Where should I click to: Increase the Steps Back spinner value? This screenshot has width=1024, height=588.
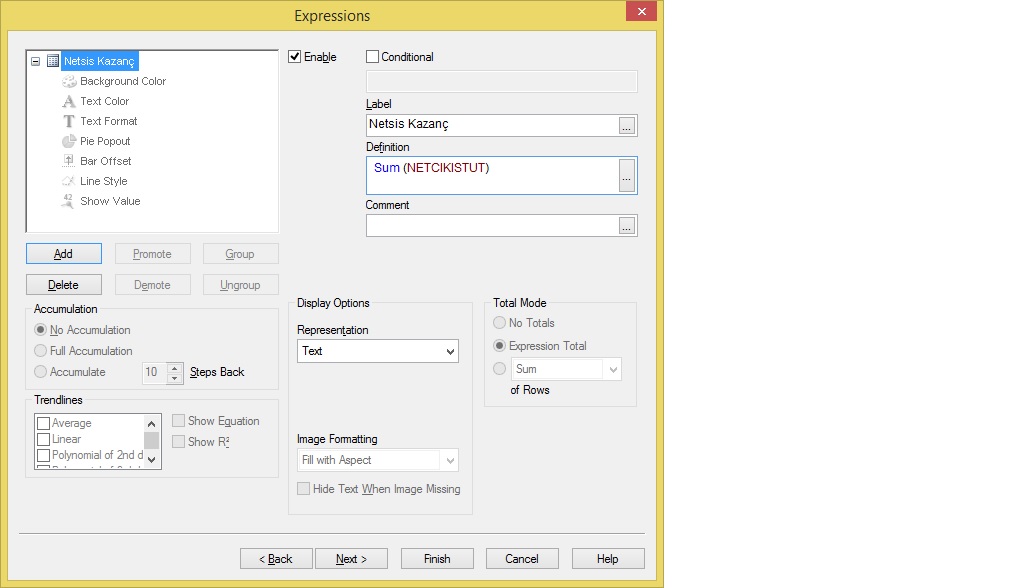pos(174,368)
